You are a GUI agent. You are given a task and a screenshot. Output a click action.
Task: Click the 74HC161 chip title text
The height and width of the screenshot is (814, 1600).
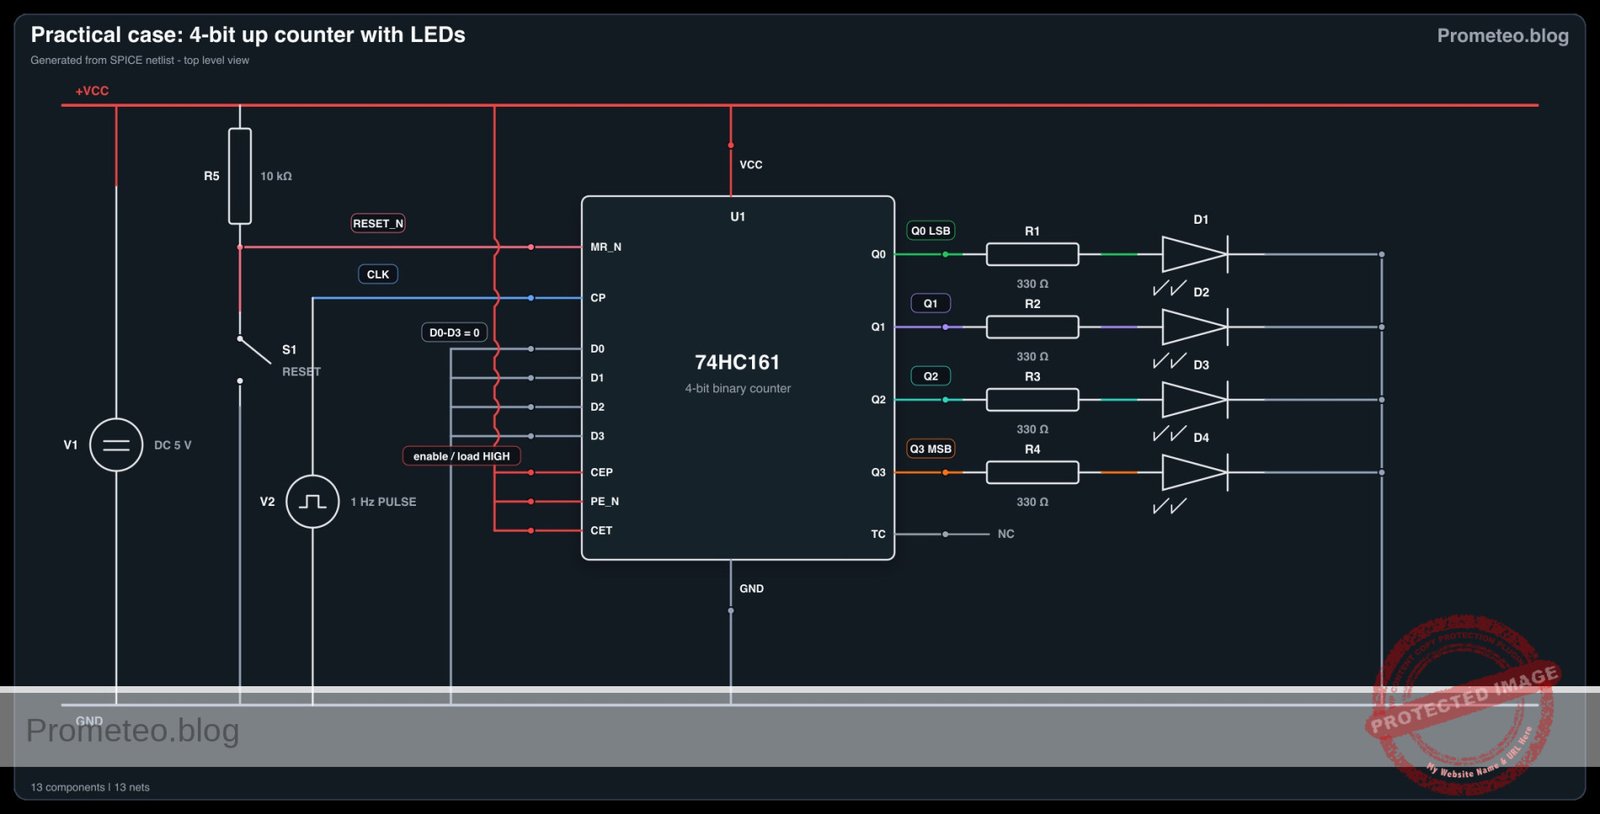click(x=737, y=362)
